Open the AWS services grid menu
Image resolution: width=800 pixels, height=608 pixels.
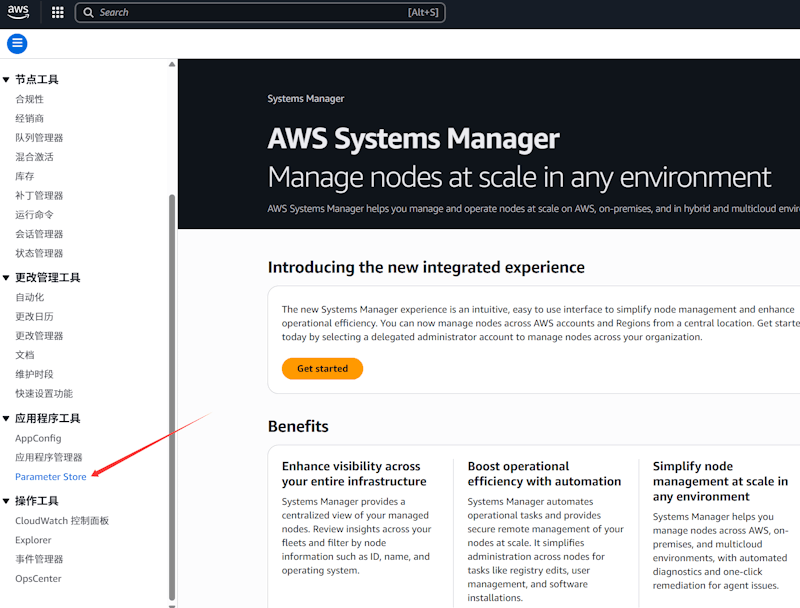pyautogui.click(x=57, y=13)
